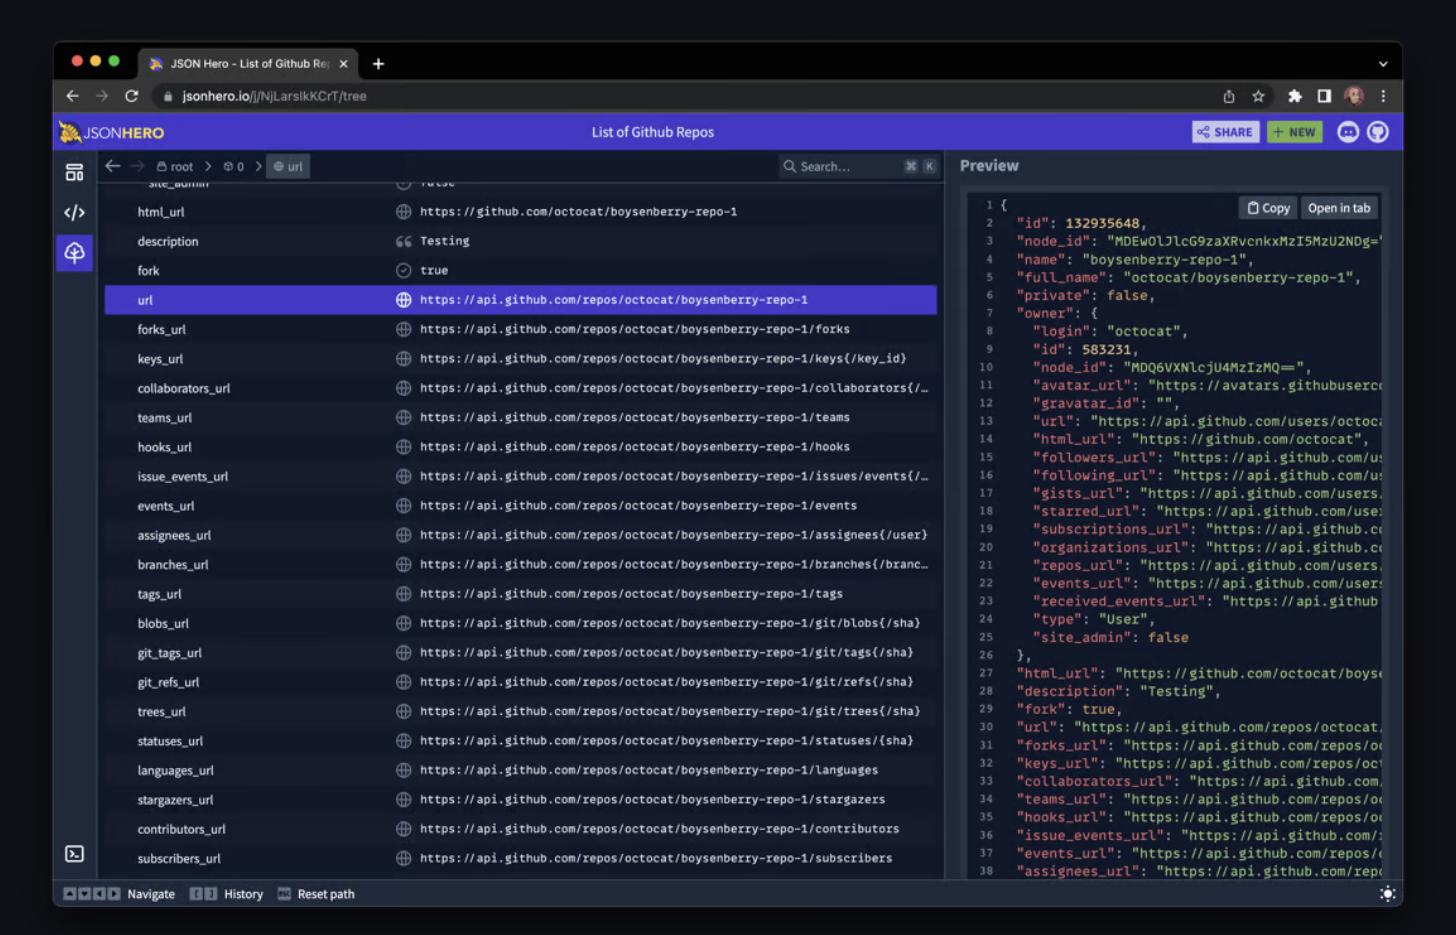Click Navigate label in footer
1456x935 pixels.
point(151,894)
